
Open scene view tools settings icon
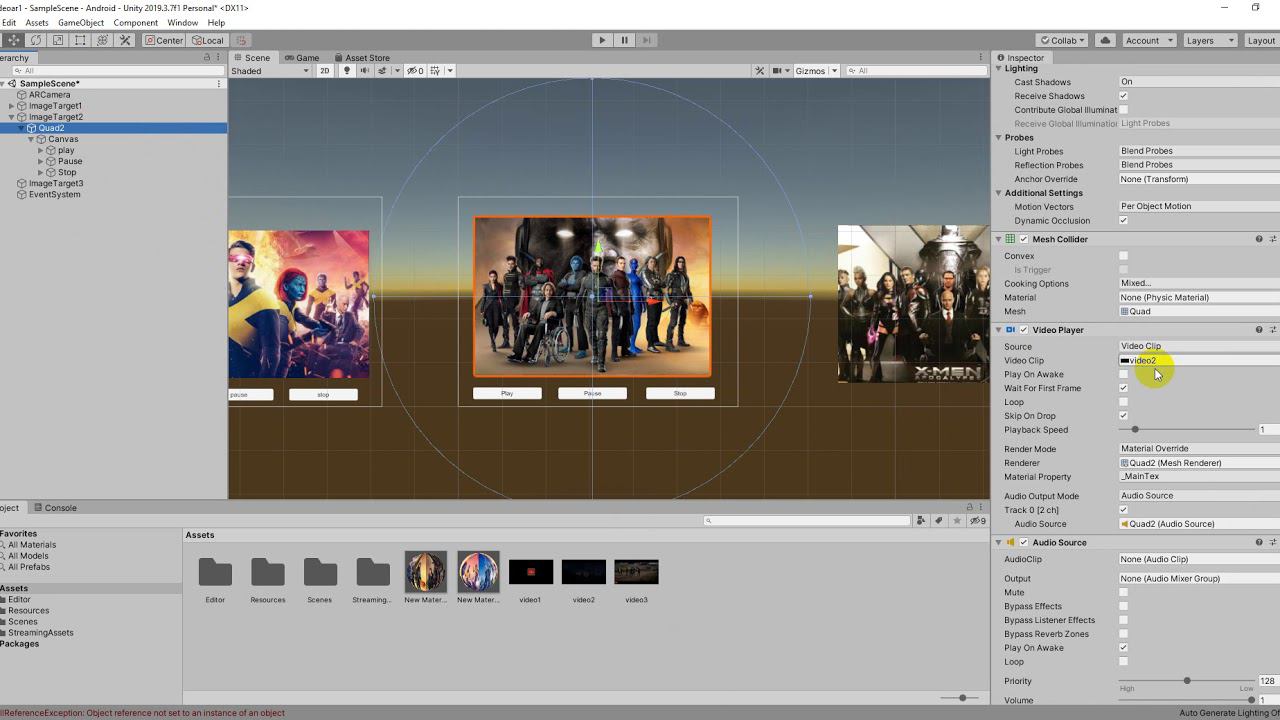coord(760,71)
